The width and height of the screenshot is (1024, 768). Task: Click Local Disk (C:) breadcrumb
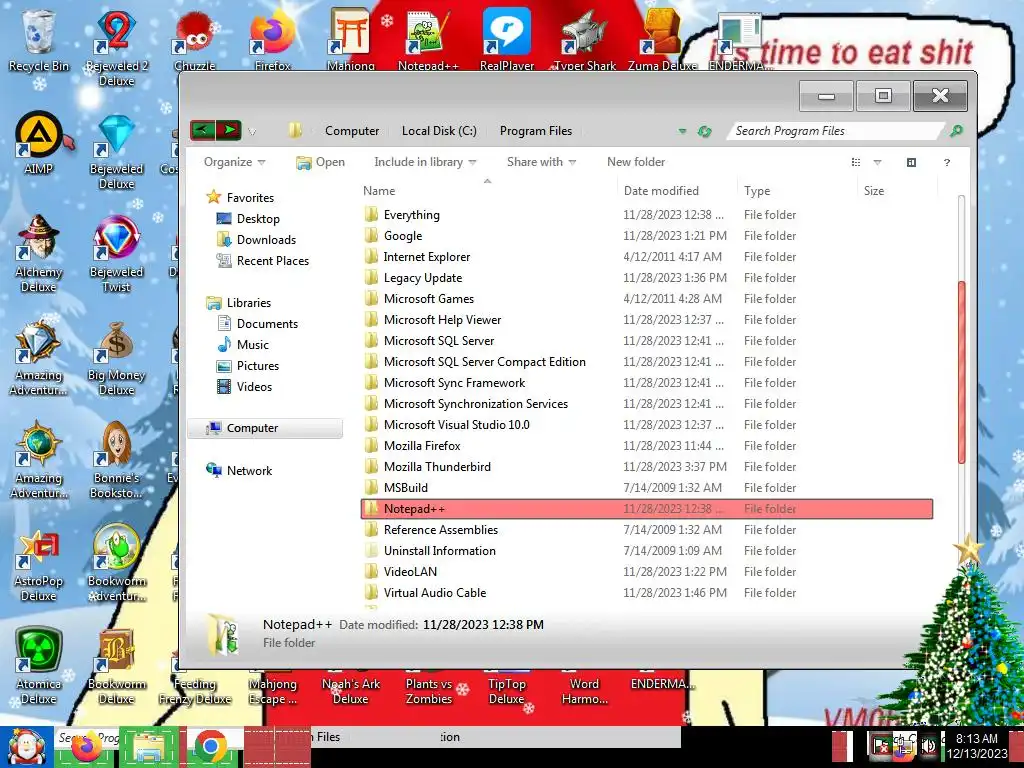[439, 131]
